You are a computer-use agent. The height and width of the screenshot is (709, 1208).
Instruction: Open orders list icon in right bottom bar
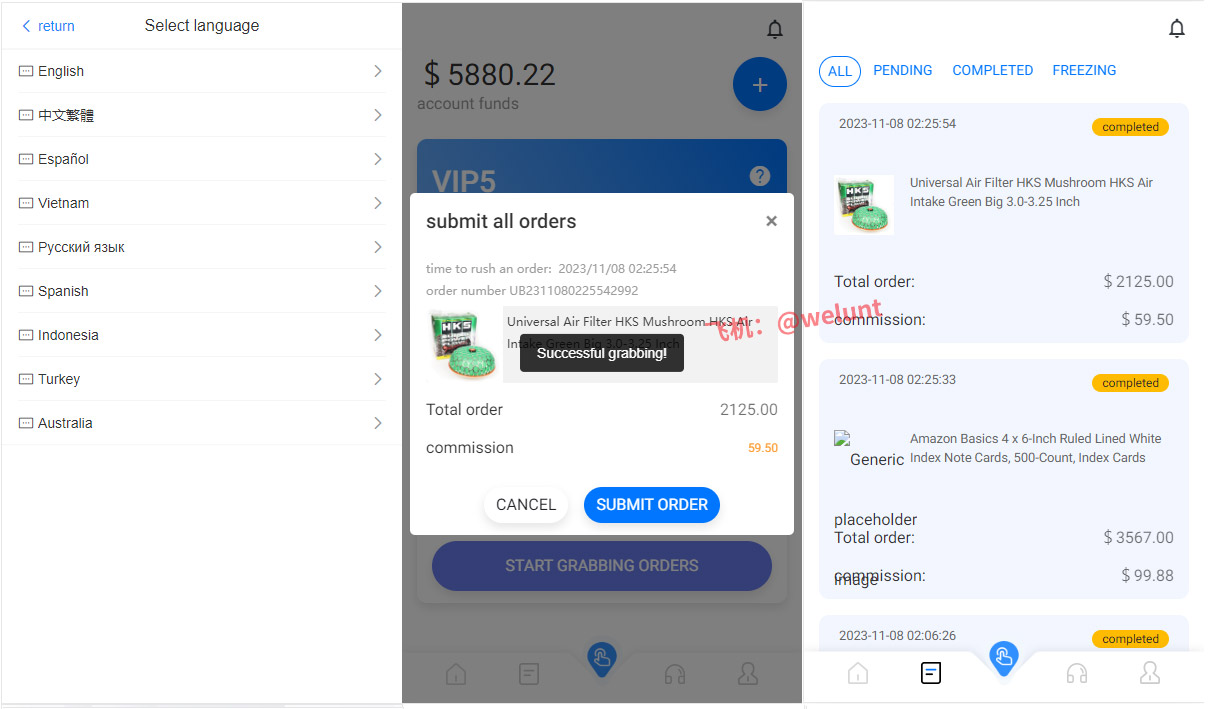[931, 674]
